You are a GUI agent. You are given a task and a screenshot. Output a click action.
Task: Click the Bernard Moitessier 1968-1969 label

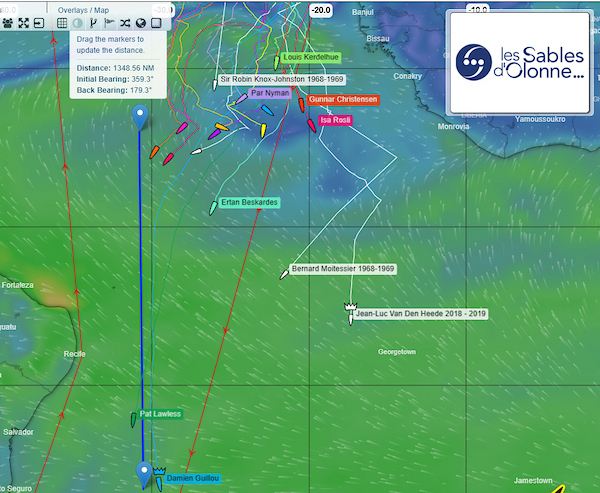pyautogui.click(x=343, y=269)
